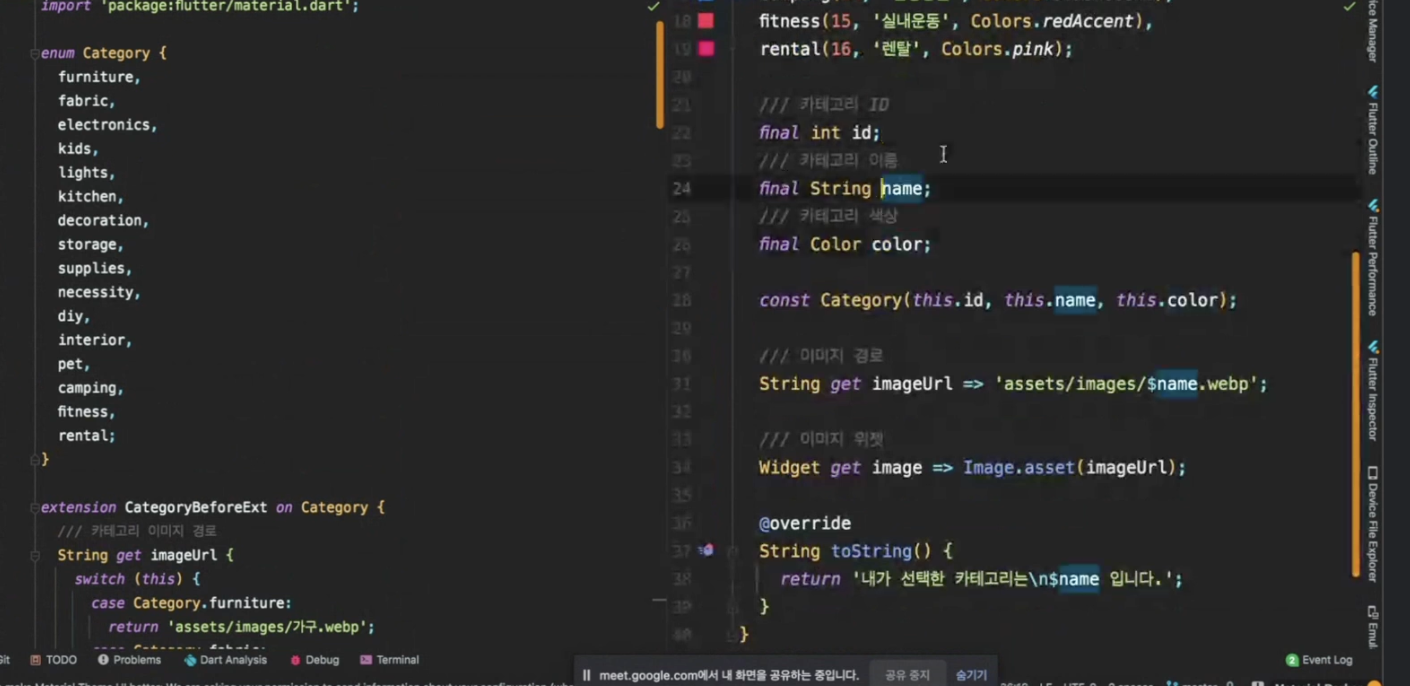Collapse the enum Category block
This screenshot has width=1410, height=686.
[x=35, y=53]
